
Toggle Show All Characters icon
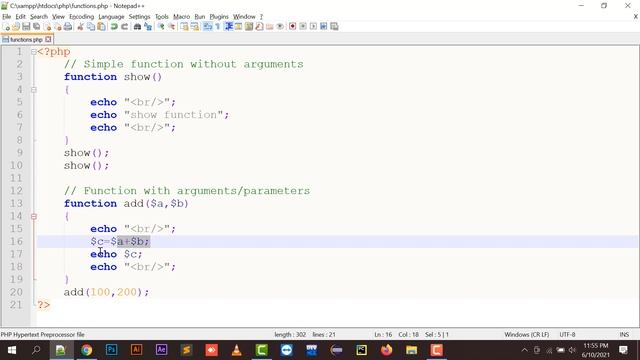click(218, 27)
